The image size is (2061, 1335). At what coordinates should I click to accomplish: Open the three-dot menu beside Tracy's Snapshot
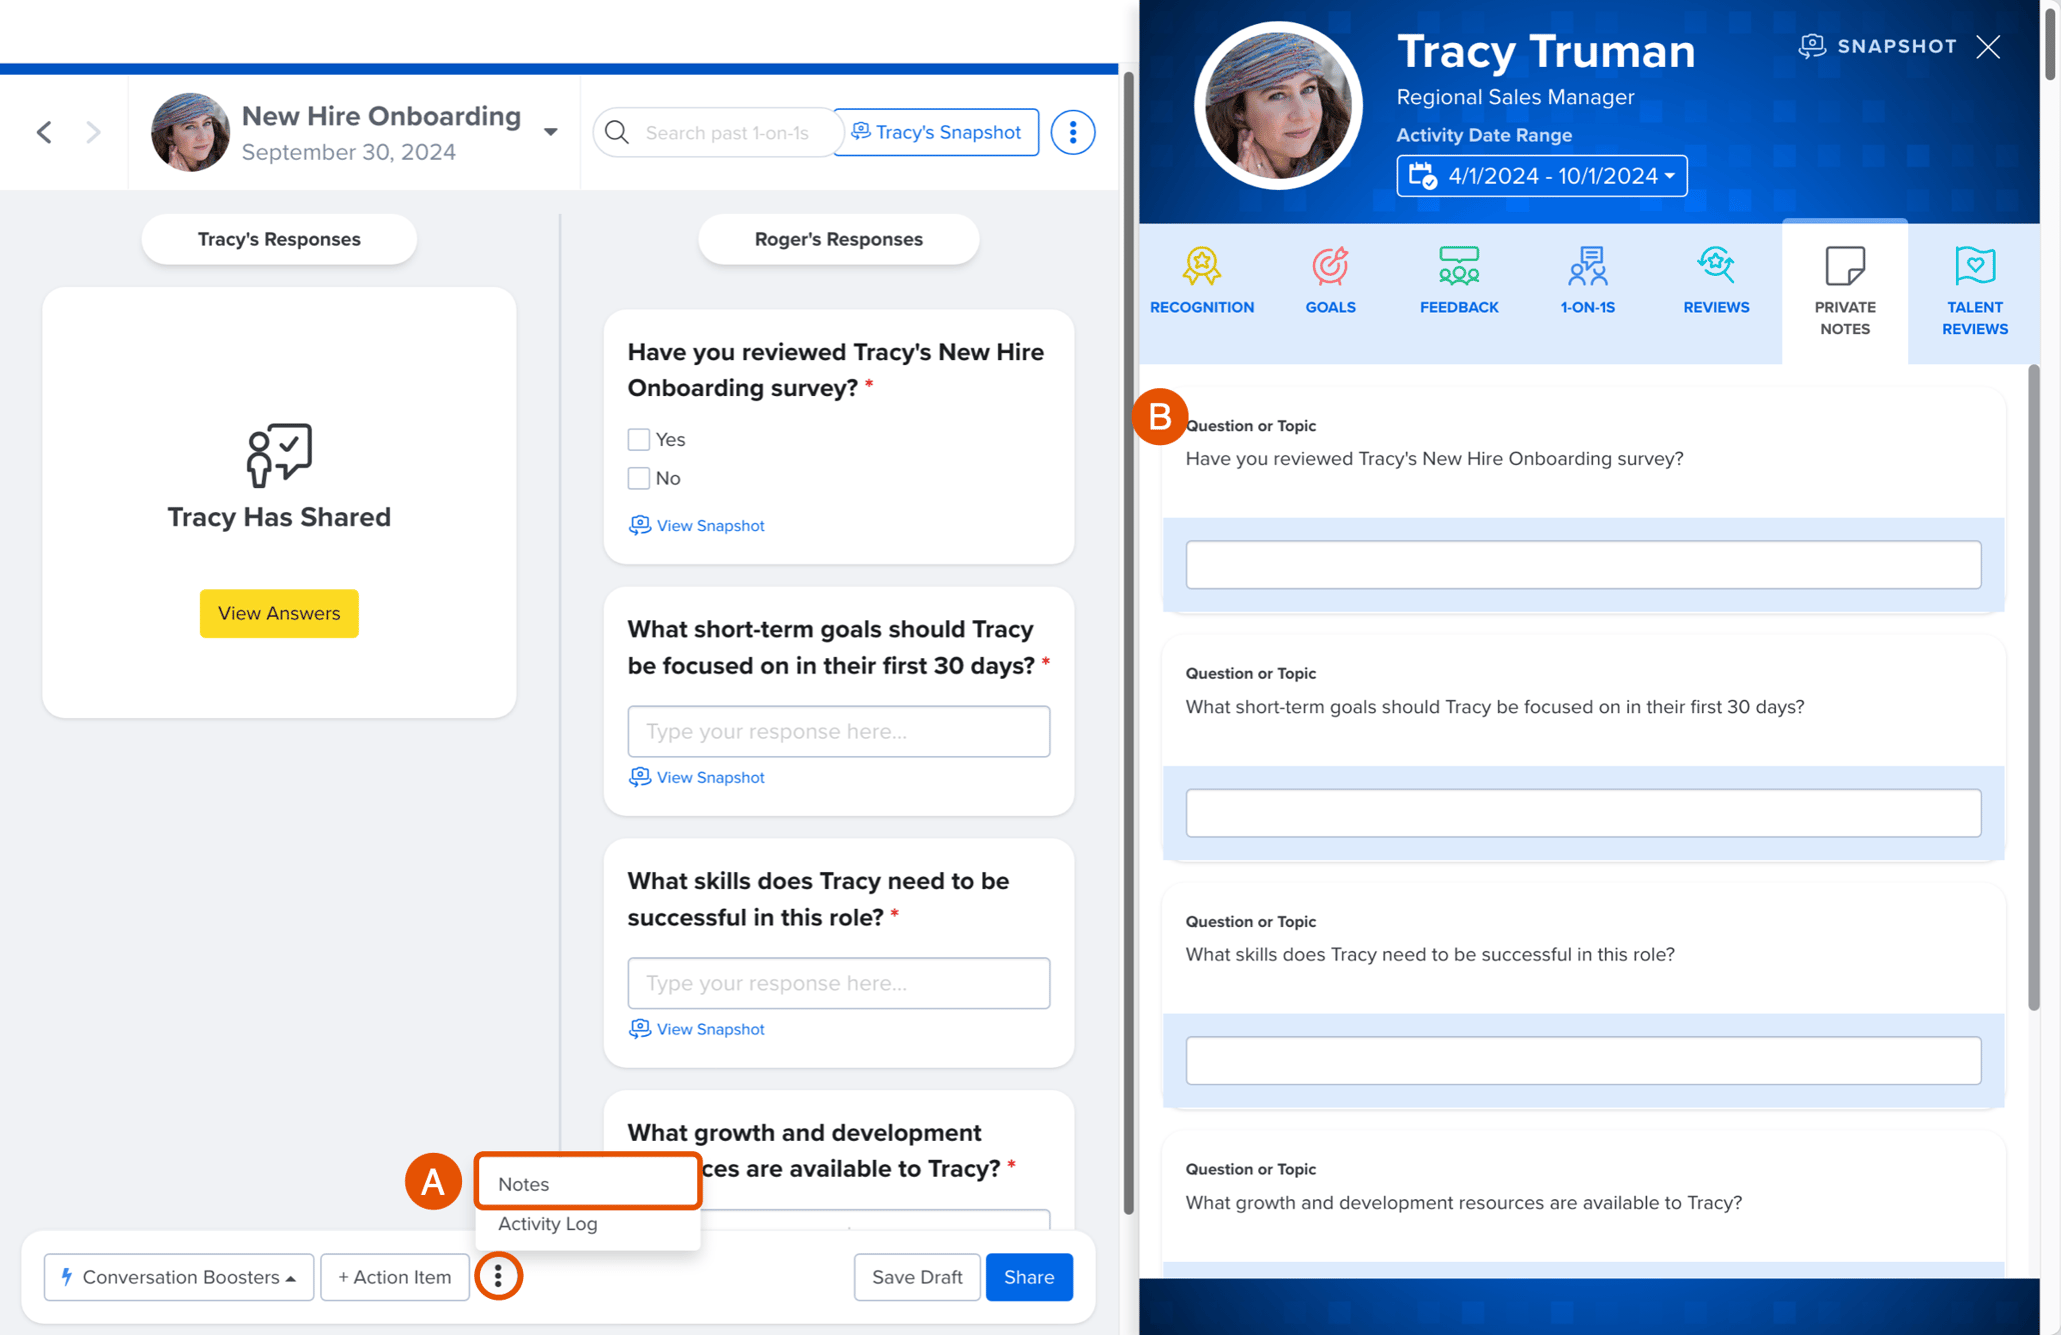point(1072,132)
